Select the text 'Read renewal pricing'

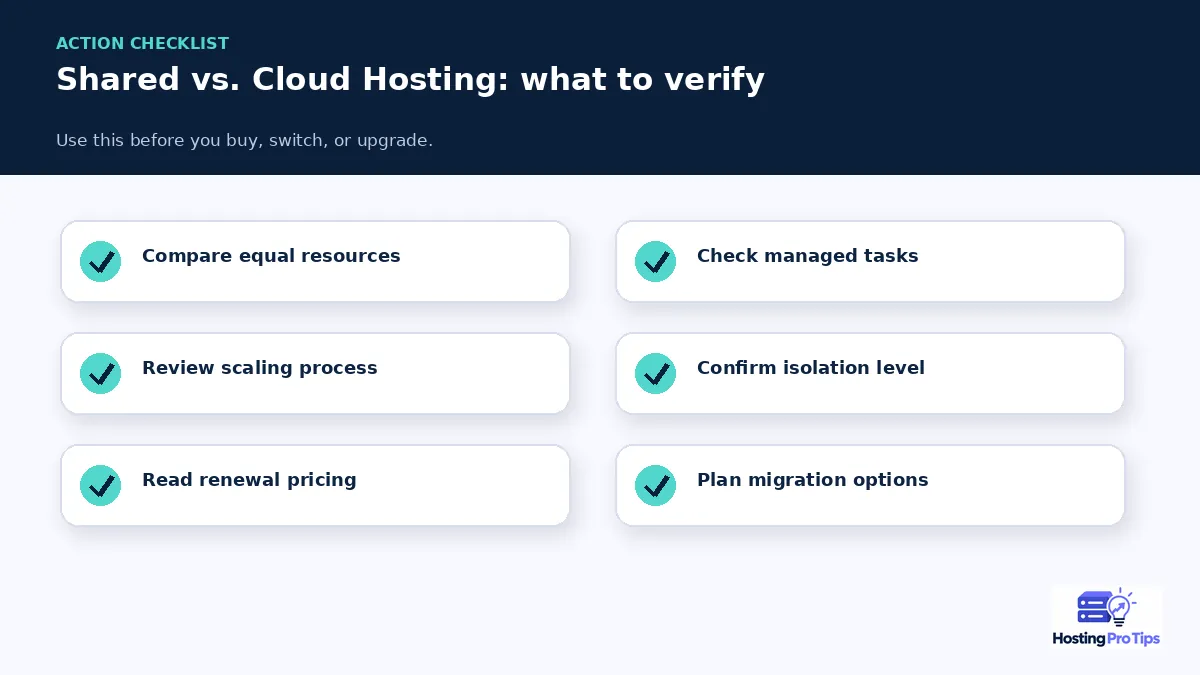pos(249,480)
